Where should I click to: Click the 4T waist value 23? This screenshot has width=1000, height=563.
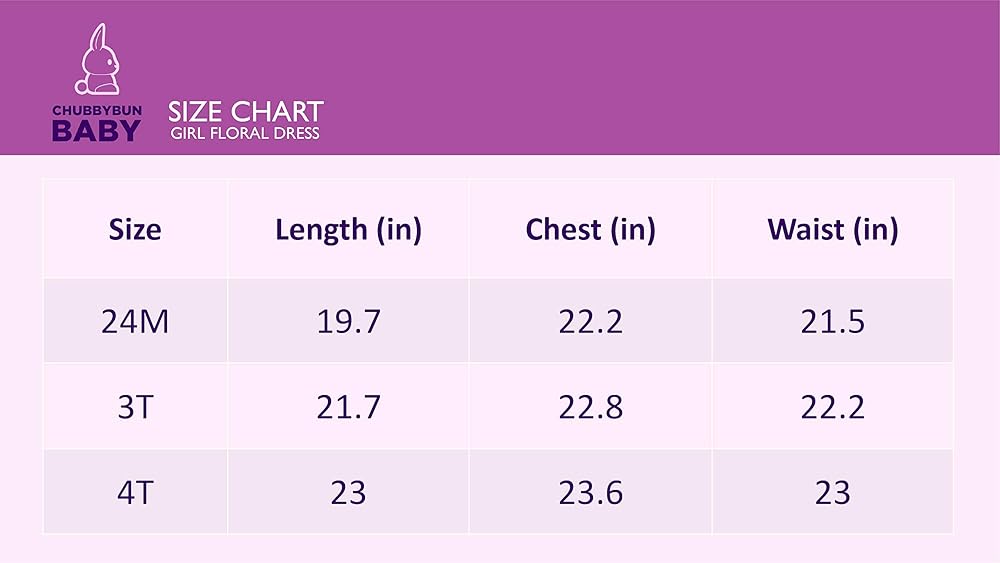pyautogui.click(x=832, y=492)
